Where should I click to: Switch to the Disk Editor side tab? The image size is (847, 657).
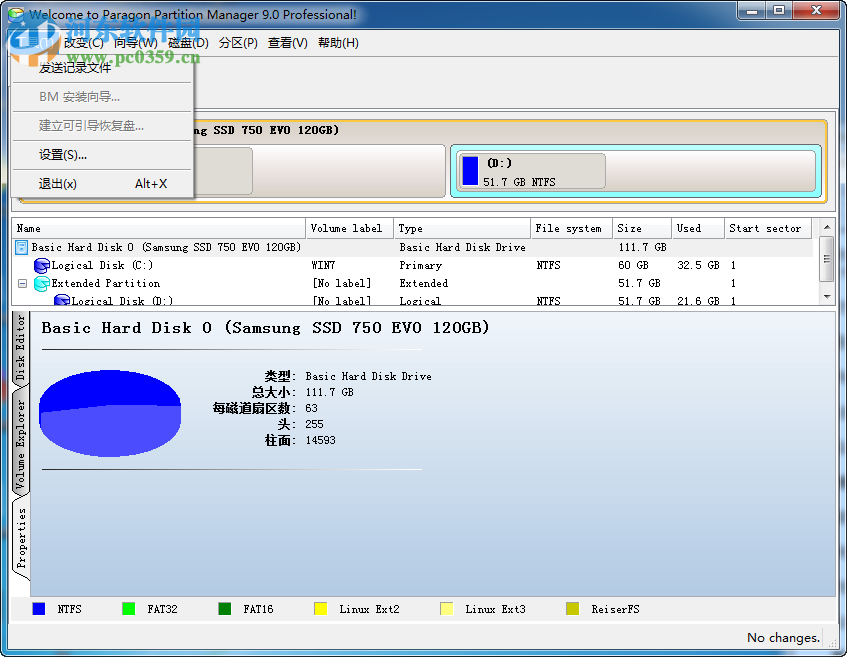pyautogui.click(x=21, y=347)
